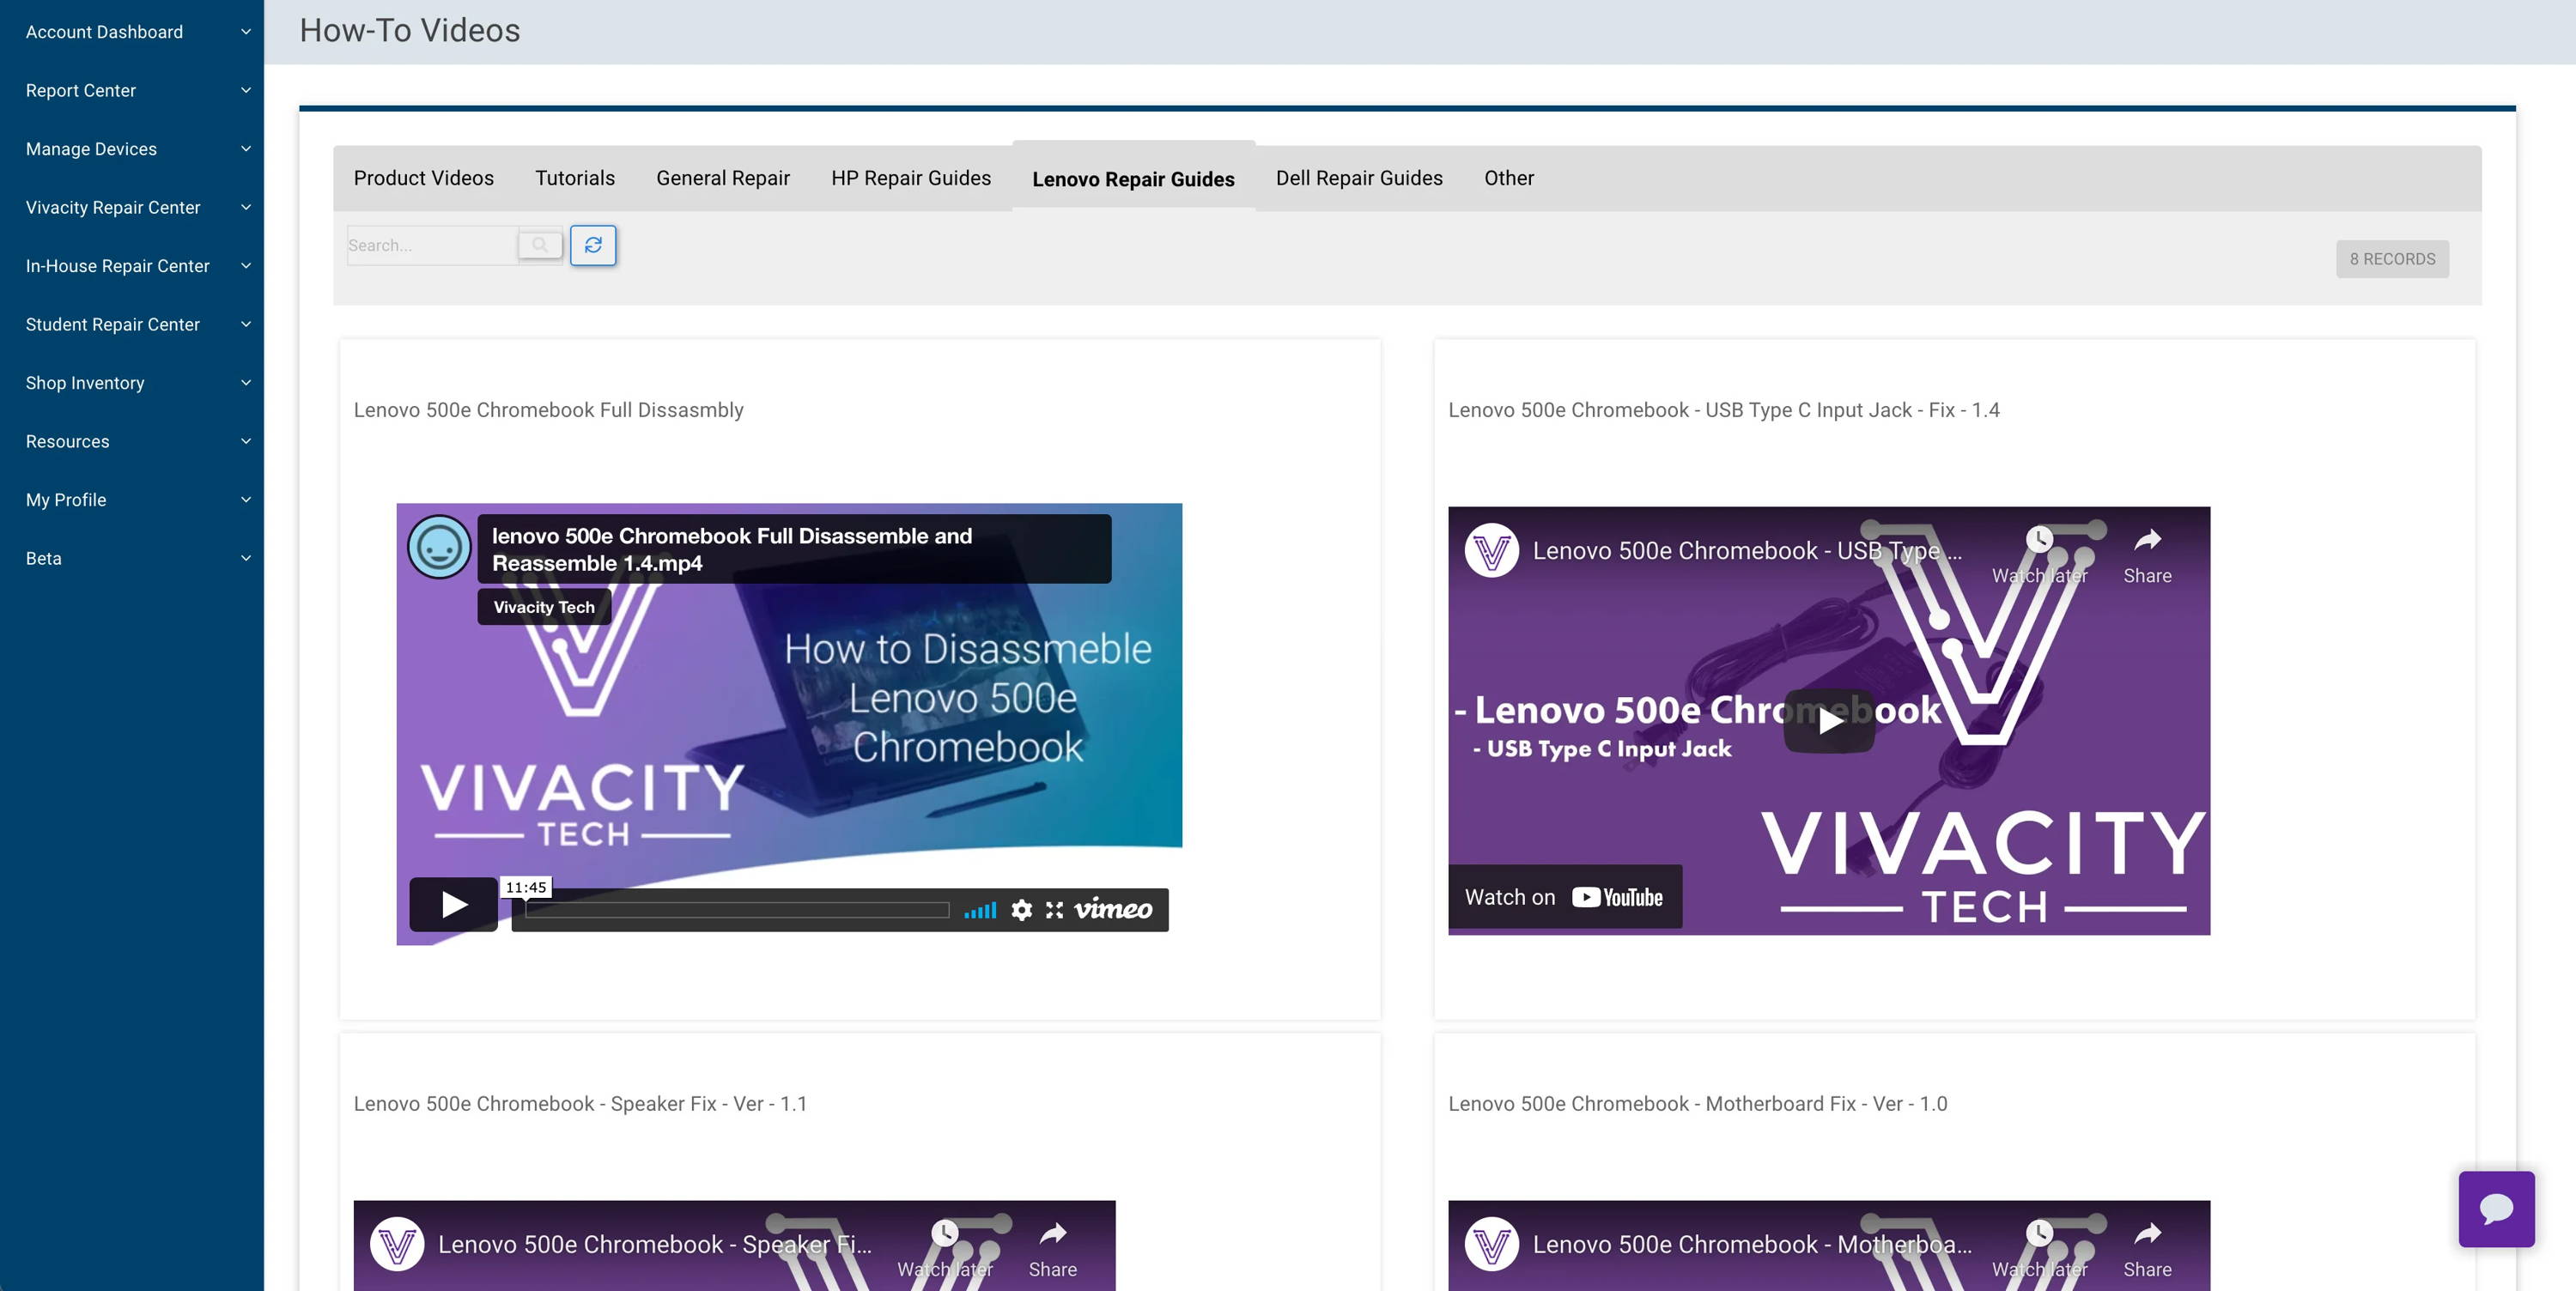
Task: Switch to HP Repair Guides tab
Action: (911, 178)
